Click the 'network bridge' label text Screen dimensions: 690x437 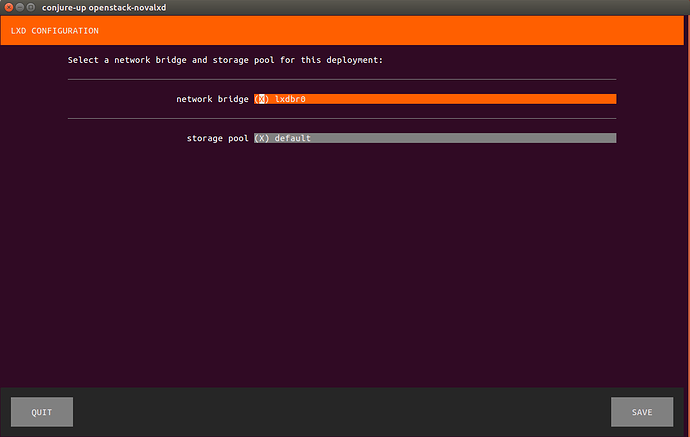click(x=212, y=99)
